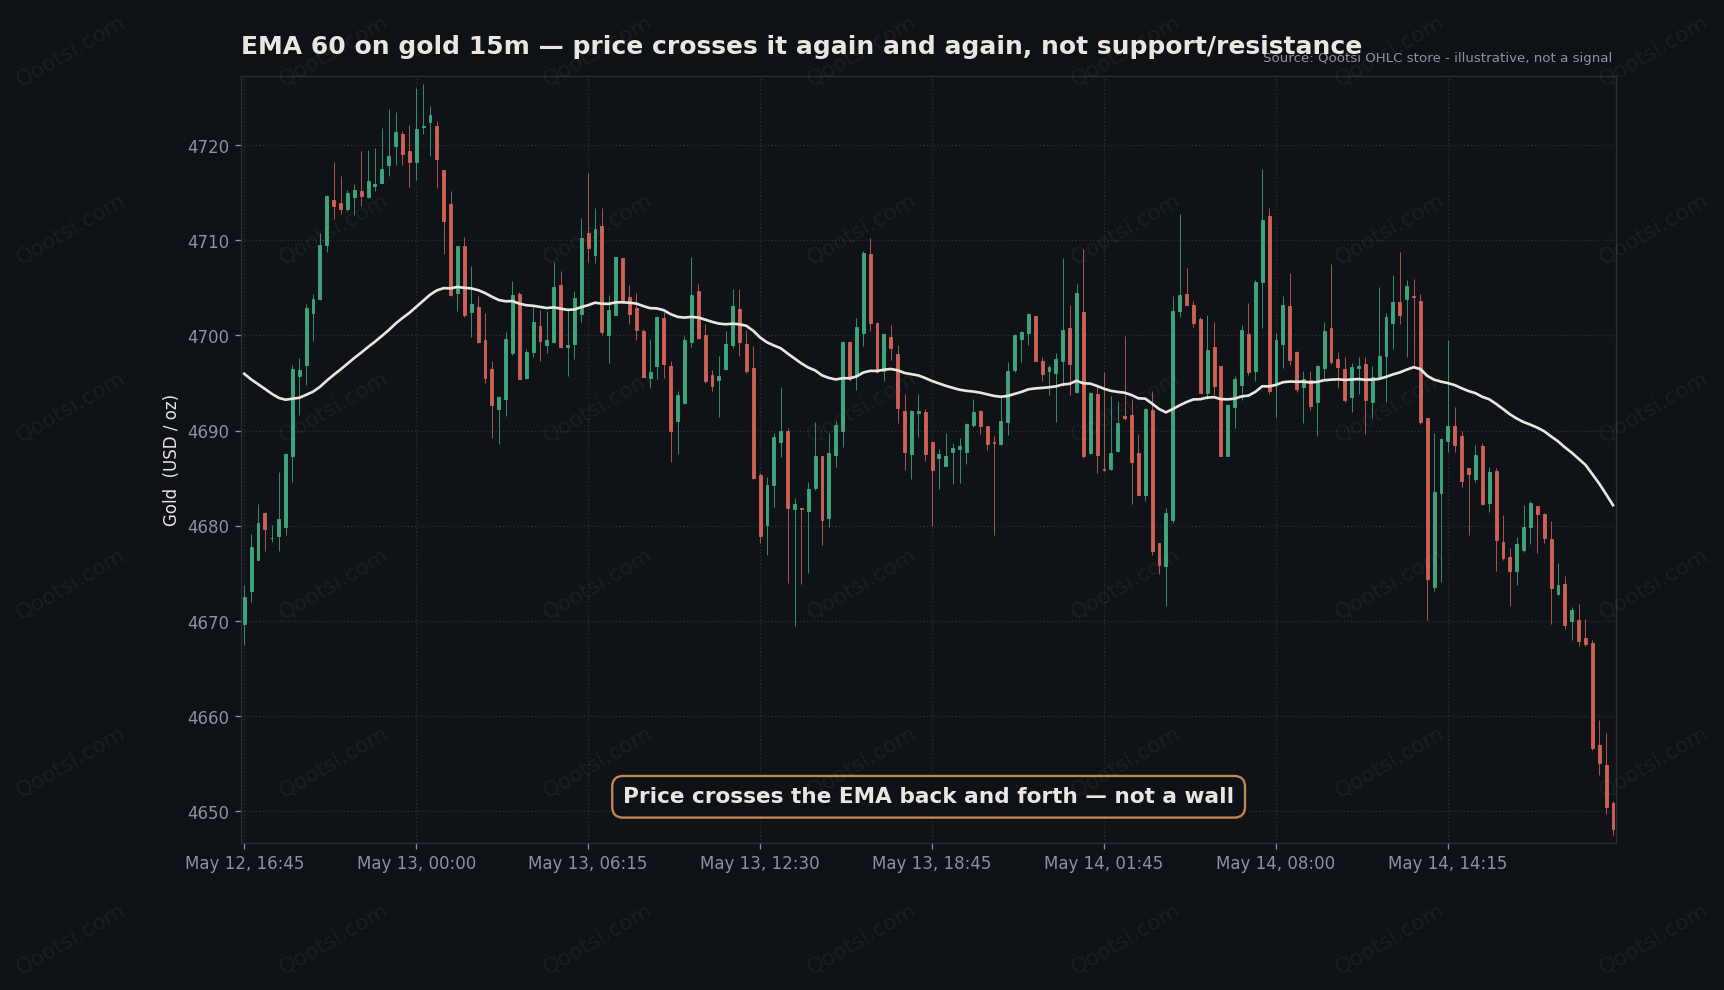Click the Gold (USD / oz) axis title
The width and height of the screenshot is (1724, 990).
tap(170, 460)
